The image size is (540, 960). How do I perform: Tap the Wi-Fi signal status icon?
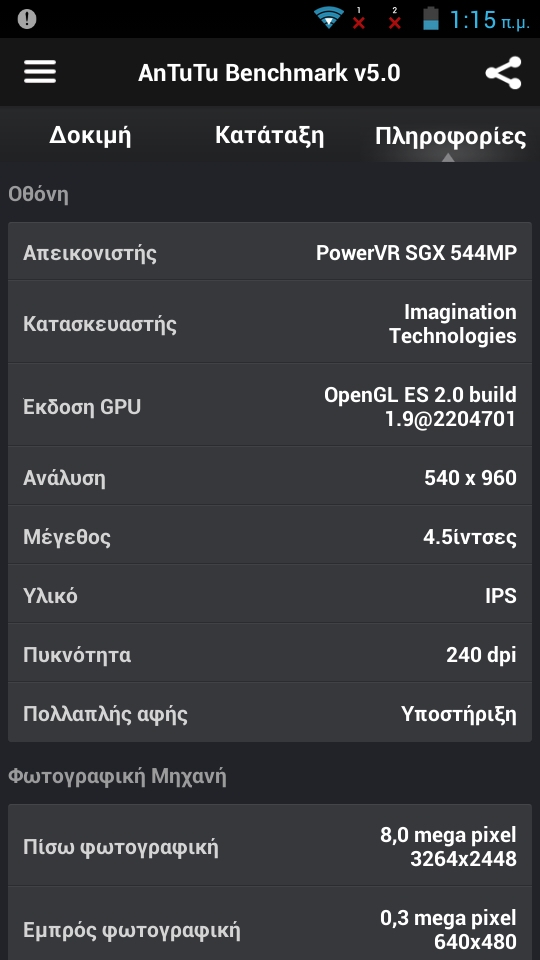[329, 17]
